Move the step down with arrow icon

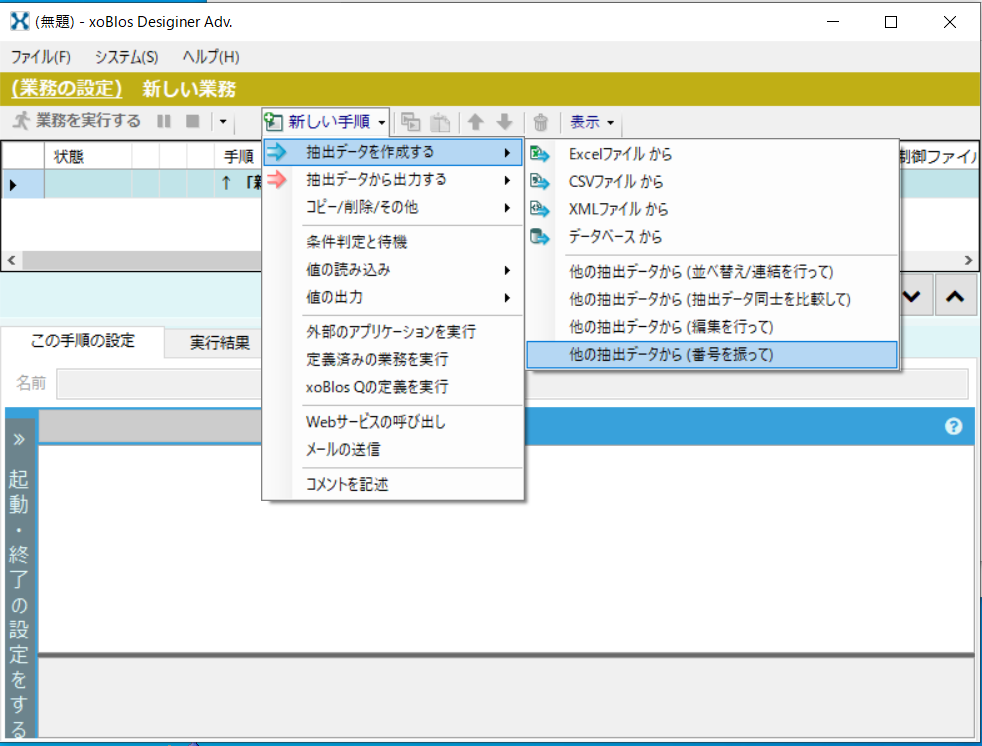coord(504,122)
